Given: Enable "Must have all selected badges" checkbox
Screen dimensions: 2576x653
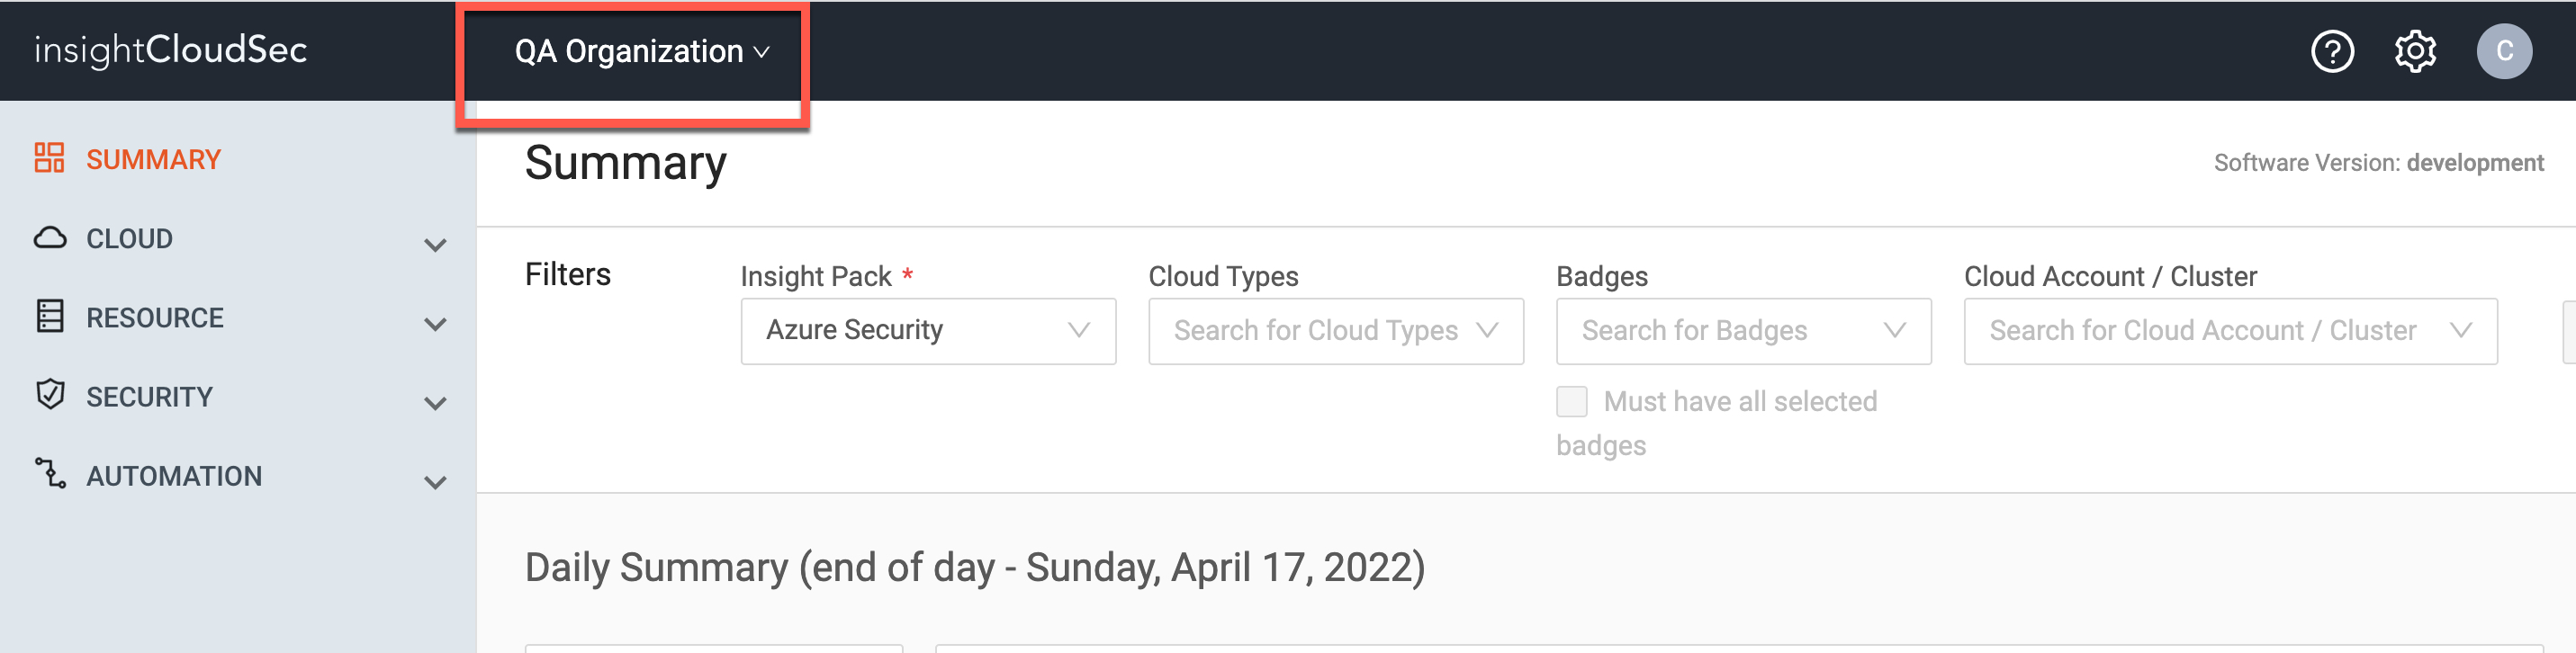Looking at the screenshot, I should (1571, 402).
